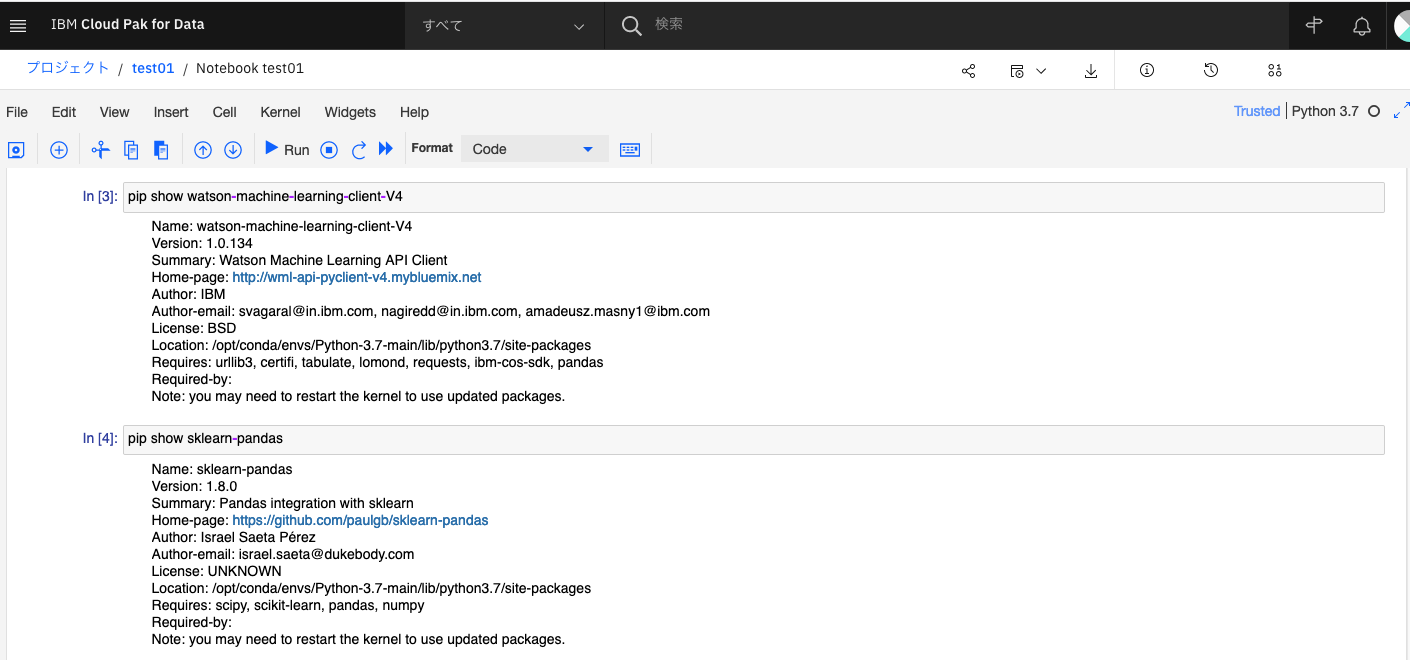Open the Cell menu
The width and height of the screenshot is (1410, 660).
[x=225, y=112]
